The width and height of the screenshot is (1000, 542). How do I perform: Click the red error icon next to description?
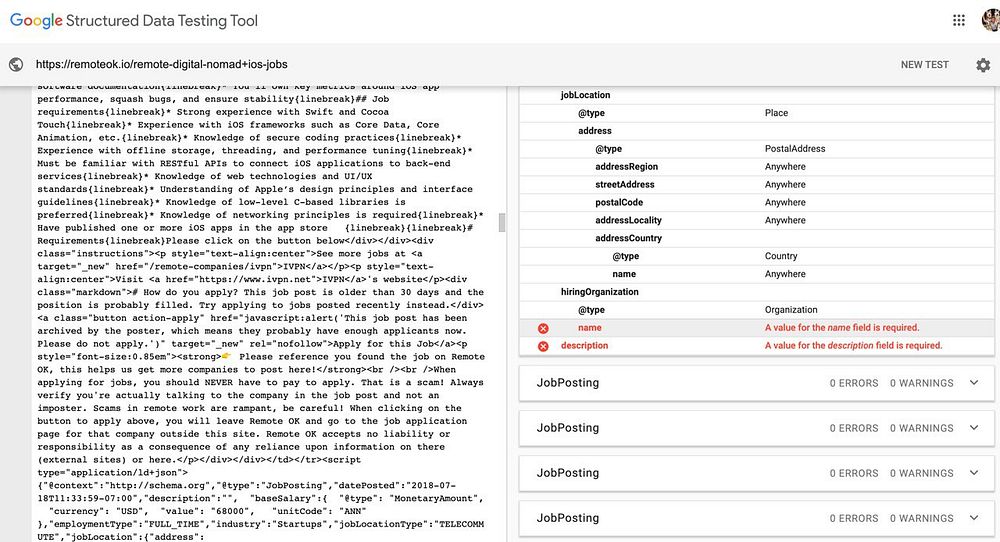tap(543, 346)
